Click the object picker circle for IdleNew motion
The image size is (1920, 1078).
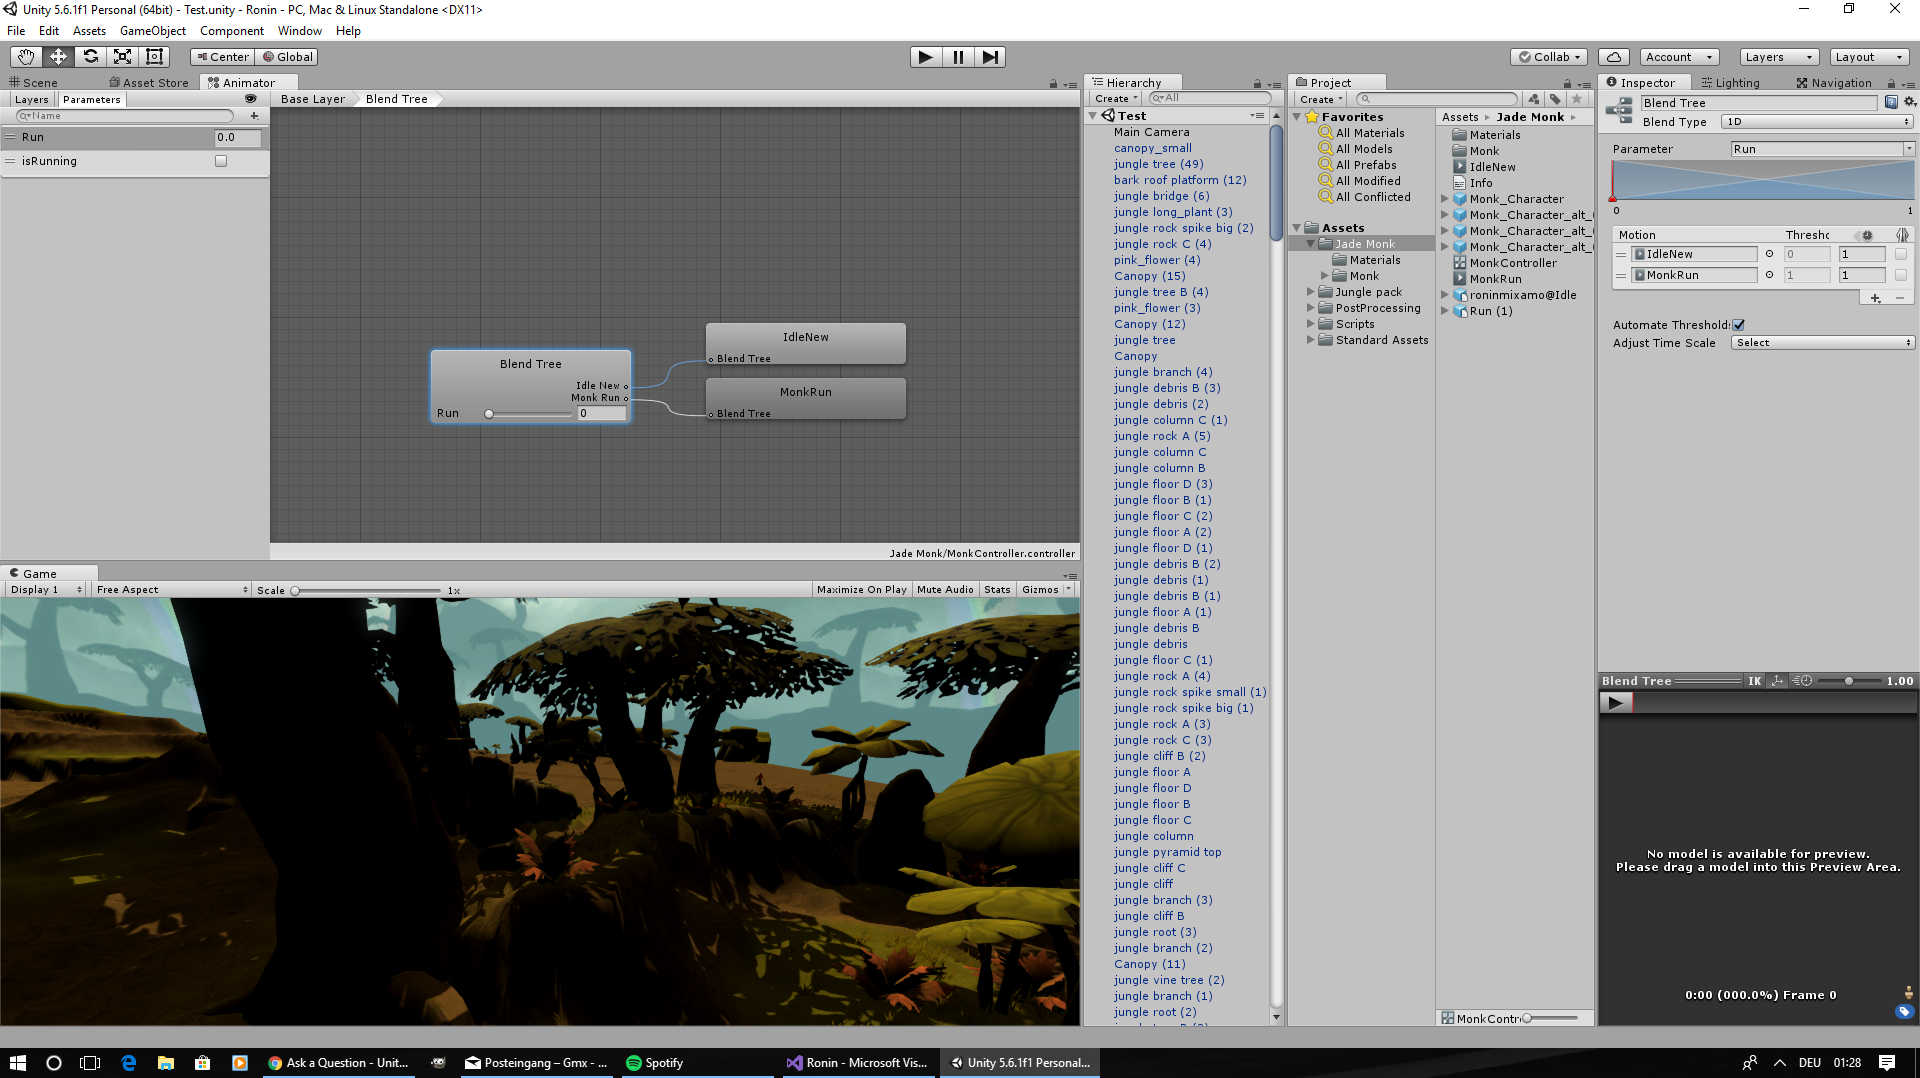[1769, 254]
